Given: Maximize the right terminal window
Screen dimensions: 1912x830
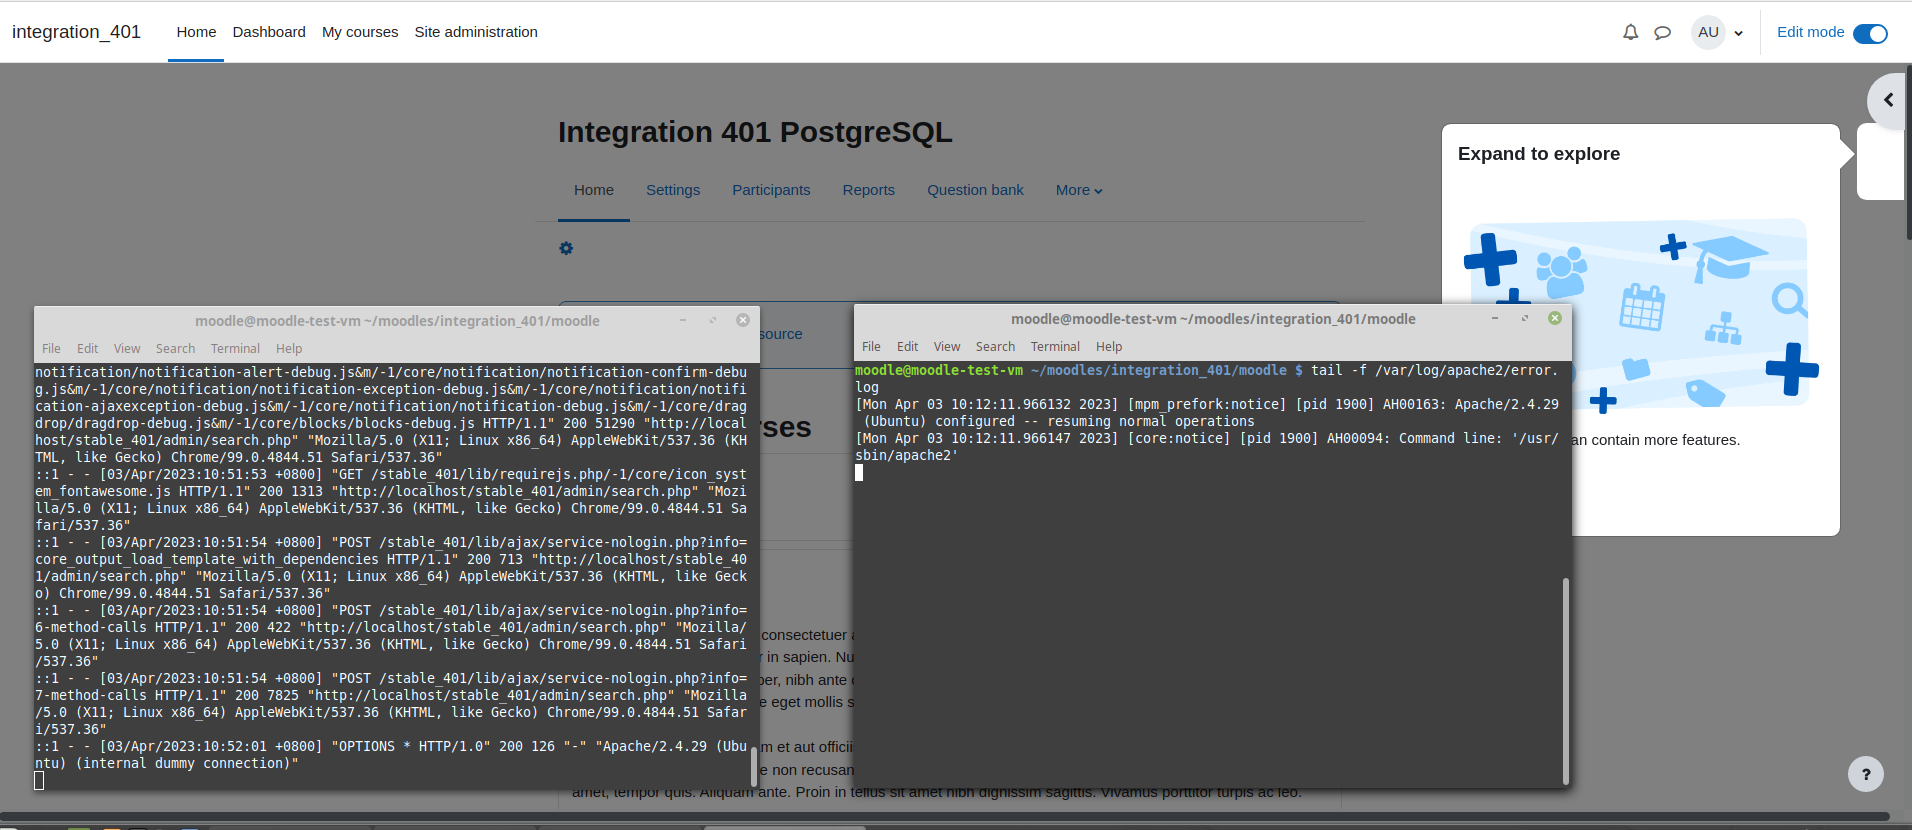Looking at the screenshot, I should click(x=1525, y=318).
